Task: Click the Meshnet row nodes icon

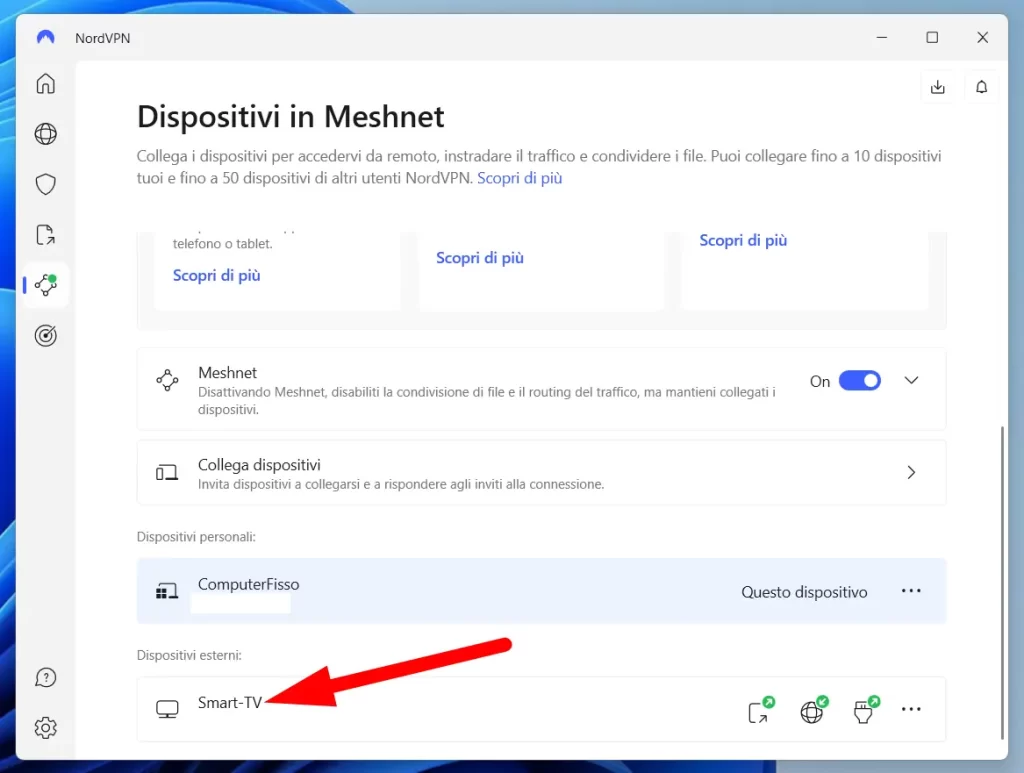Action: click(x=167, y=380)
